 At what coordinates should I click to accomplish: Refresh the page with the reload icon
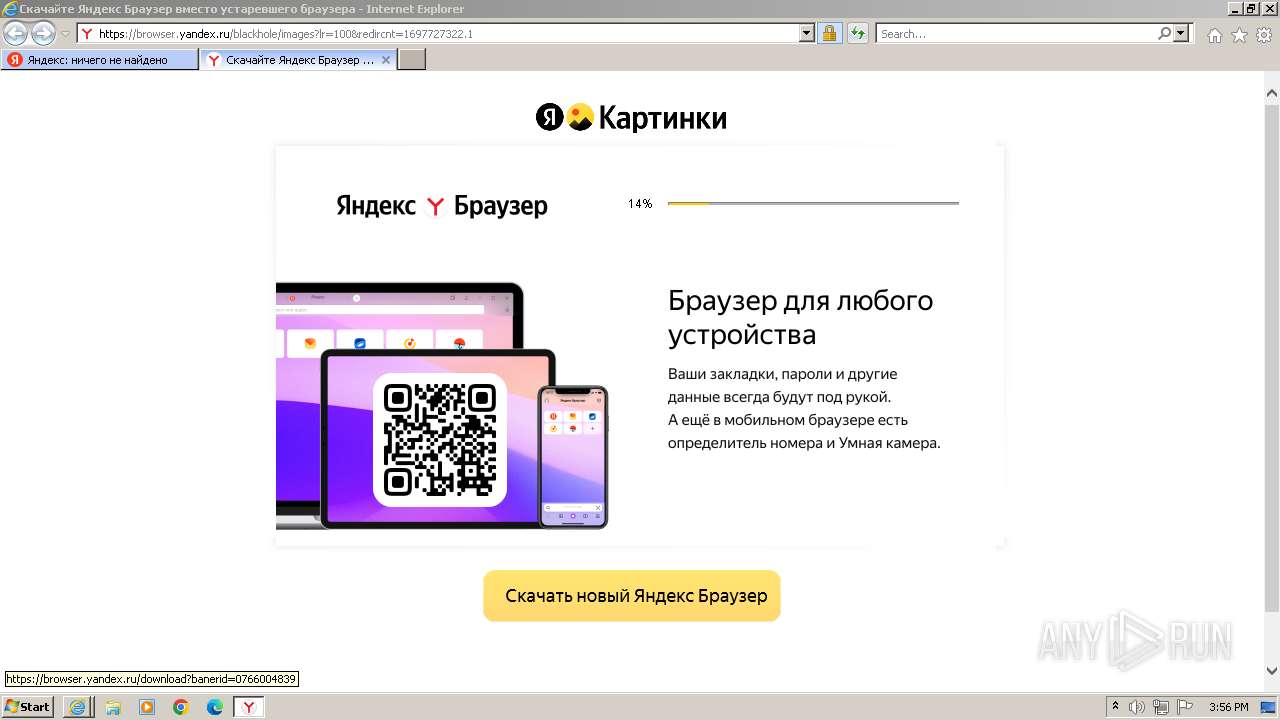[x=857, y=34]
